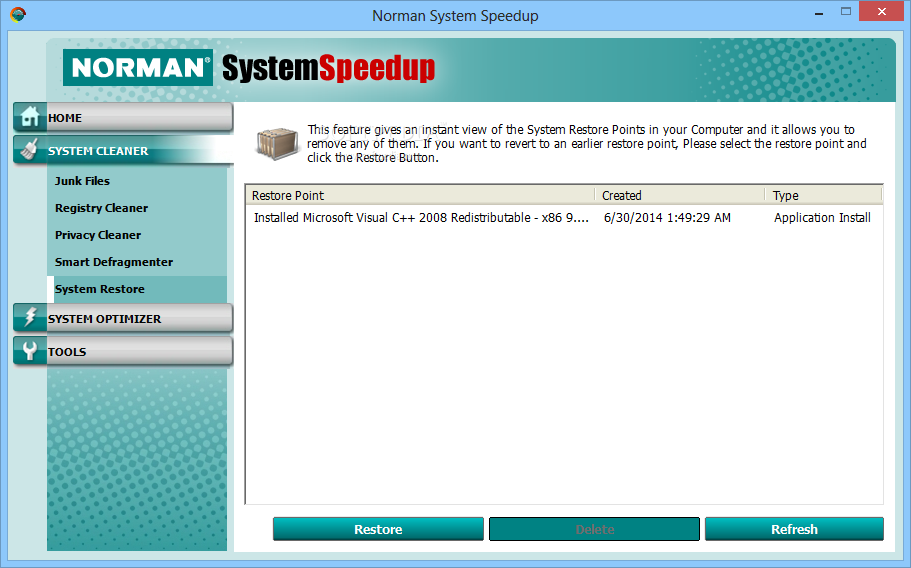Click the System Optimizer lightning icon
The image size is (911, 568).
30,318
